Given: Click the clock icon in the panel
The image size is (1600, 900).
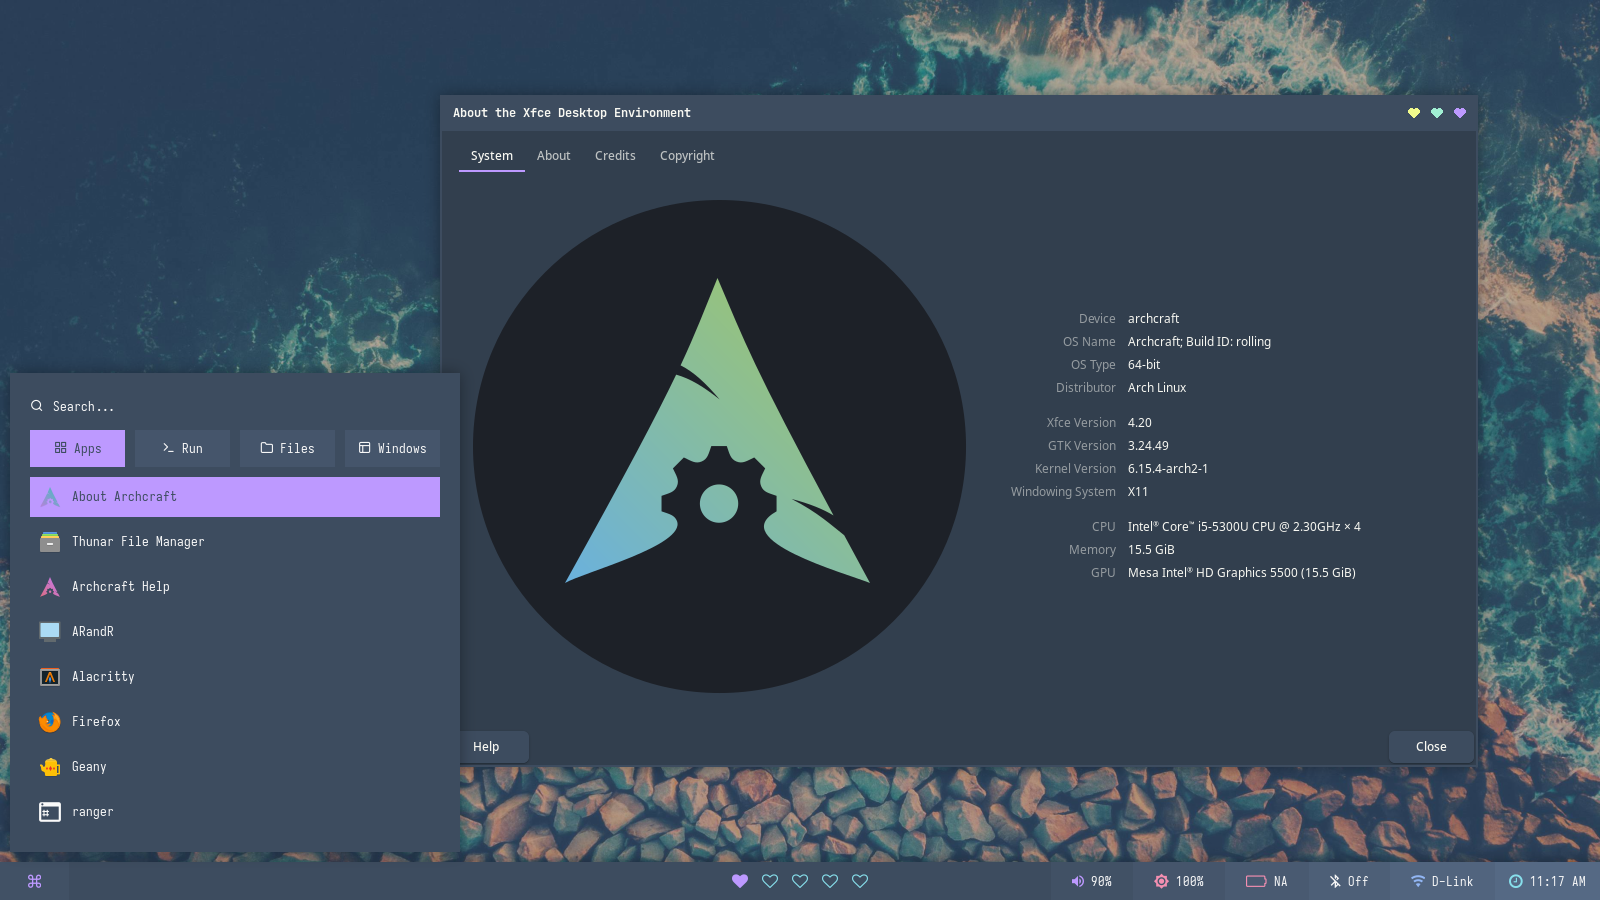Looking at the screenshot, I should (1516, 881).
